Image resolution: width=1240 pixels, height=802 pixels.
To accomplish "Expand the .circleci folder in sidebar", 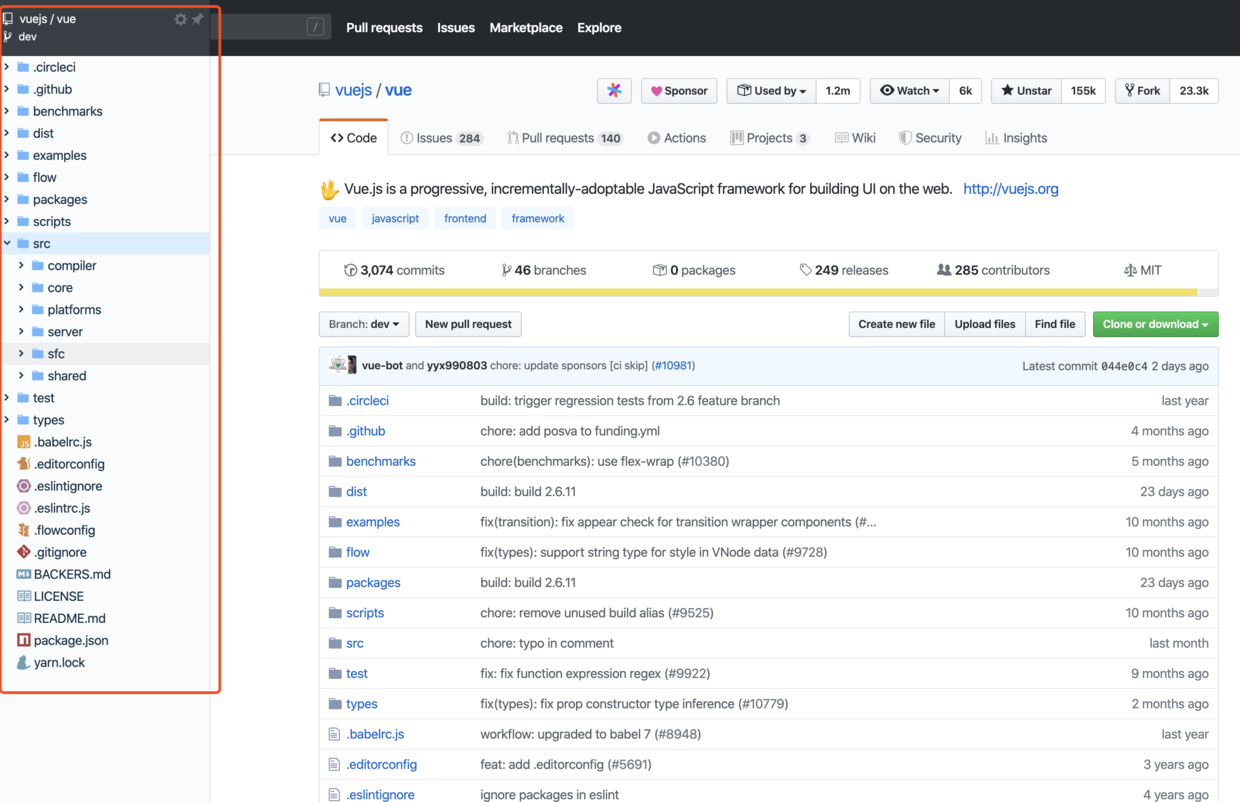I will [x=8, y=67].
